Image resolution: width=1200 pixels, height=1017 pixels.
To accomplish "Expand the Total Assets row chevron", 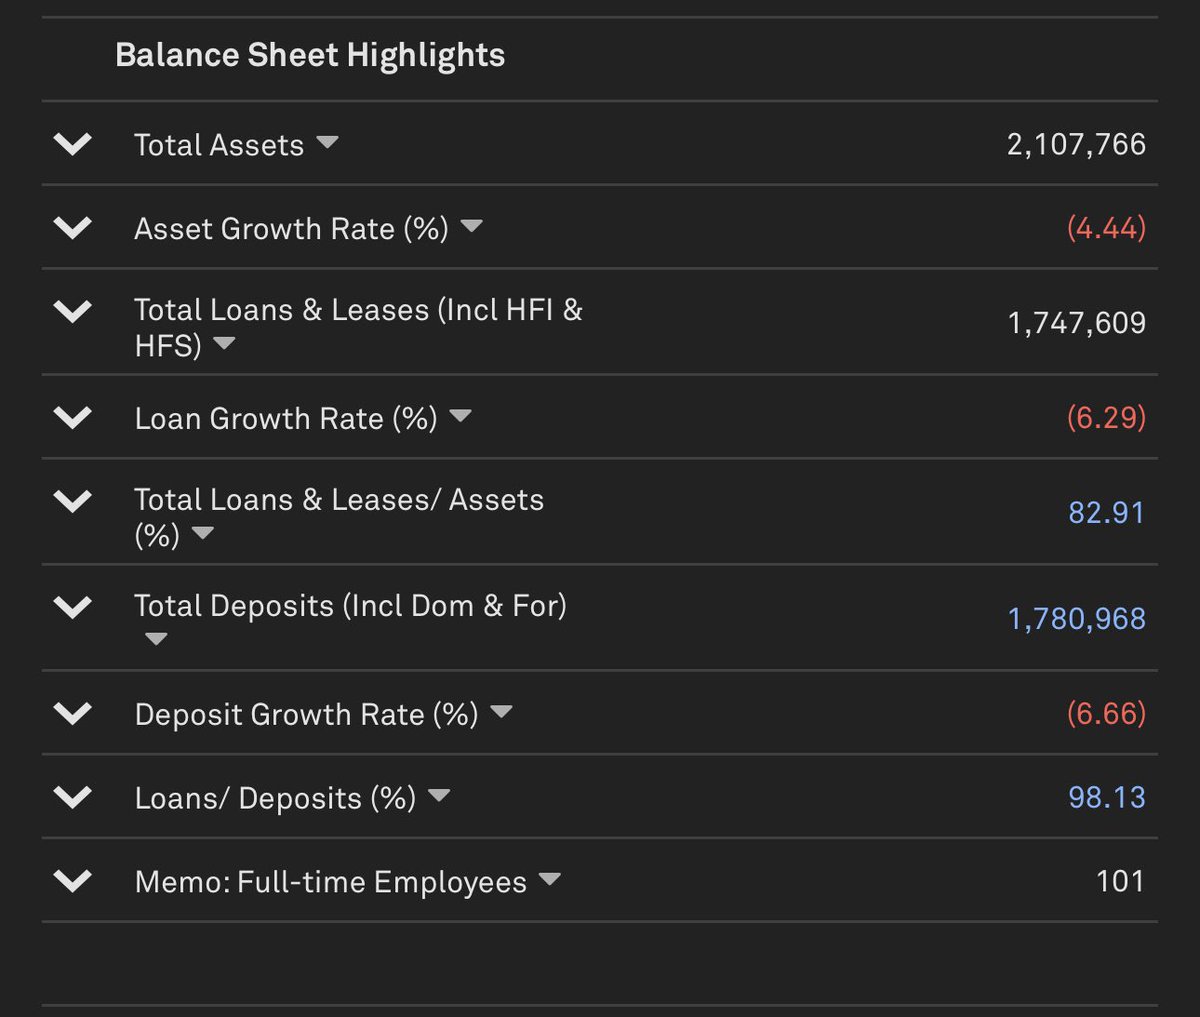I will click(x=73, y=144).
